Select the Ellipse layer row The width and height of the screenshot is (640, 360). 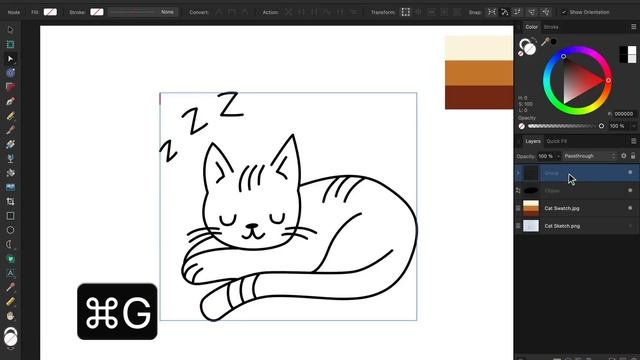[x=576, y=191]
